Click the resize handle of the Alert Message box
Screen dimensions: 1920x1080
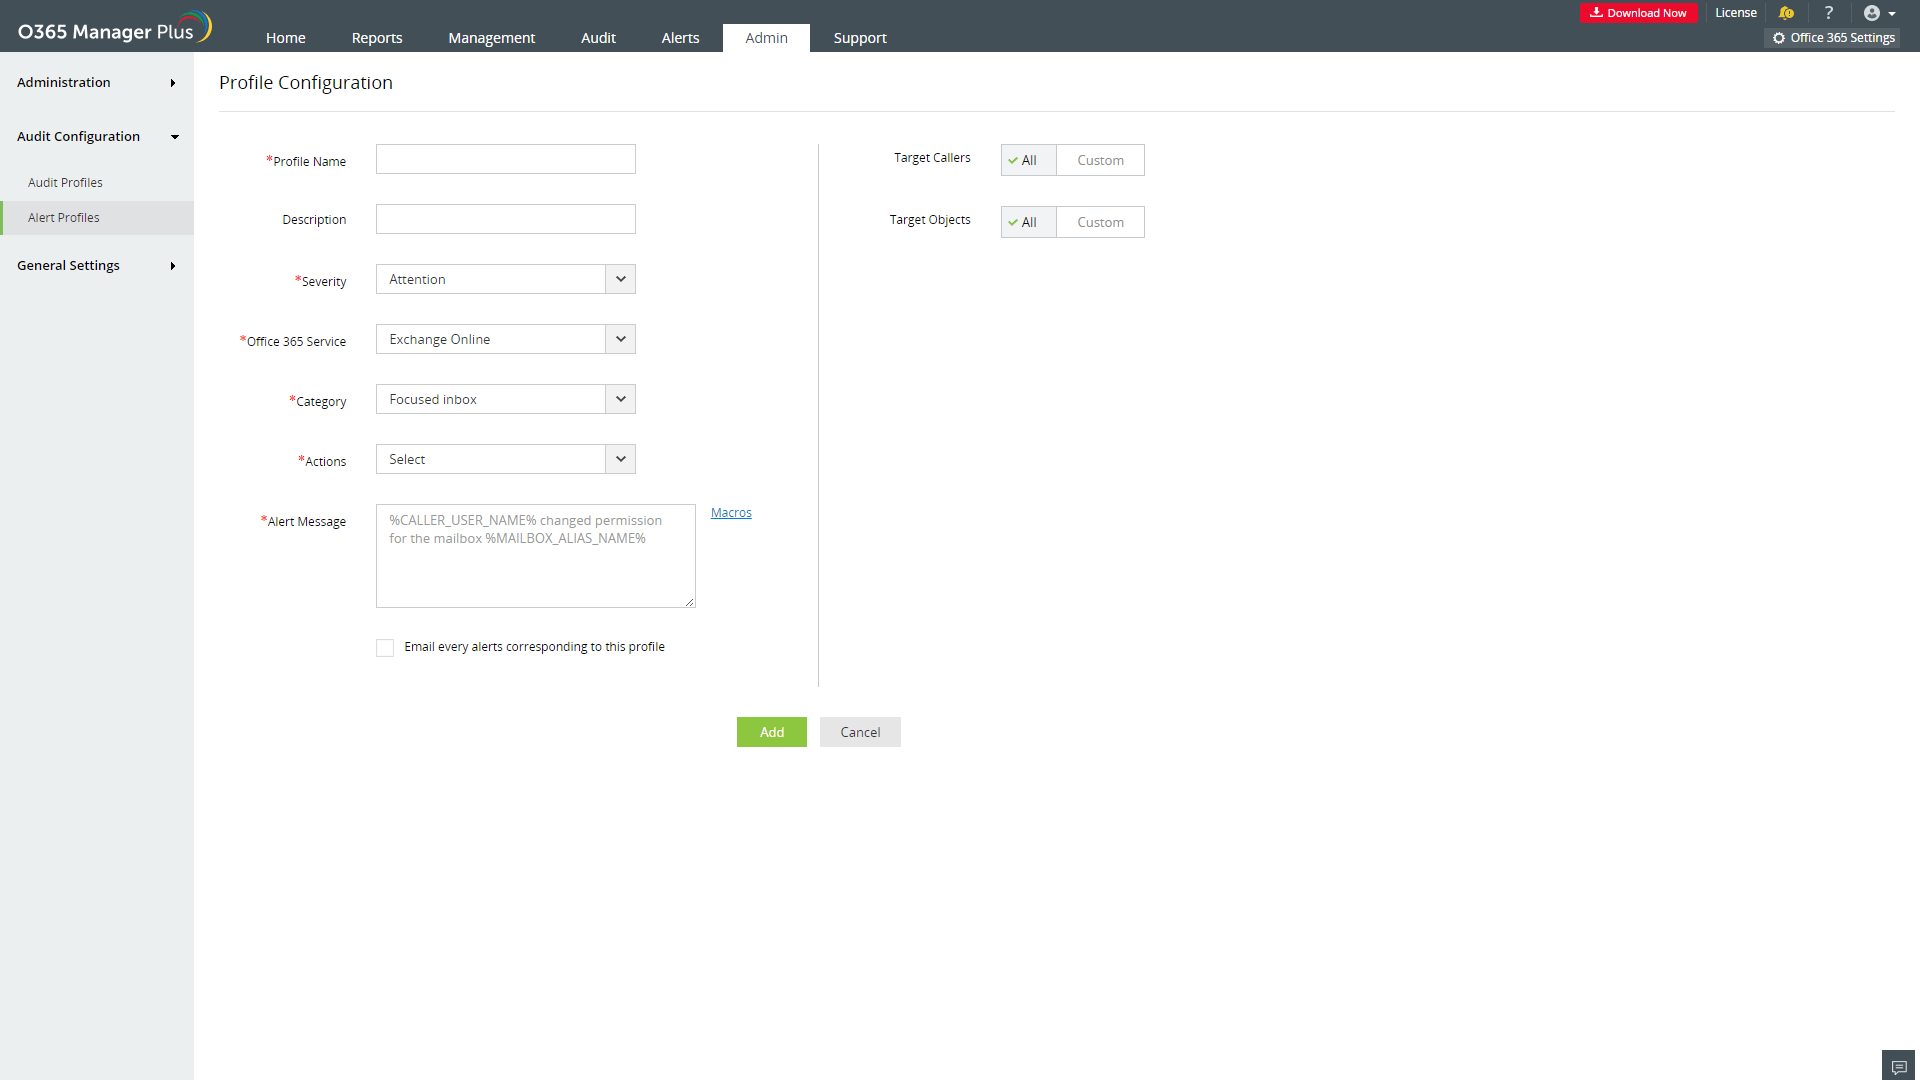689,602
